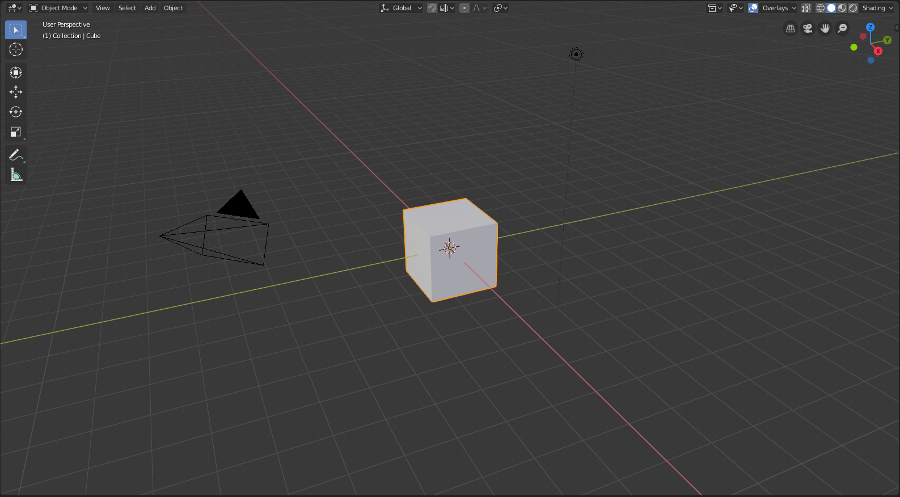900x497 pixels.
Task: Select the Scale tool
Action: 15,132
